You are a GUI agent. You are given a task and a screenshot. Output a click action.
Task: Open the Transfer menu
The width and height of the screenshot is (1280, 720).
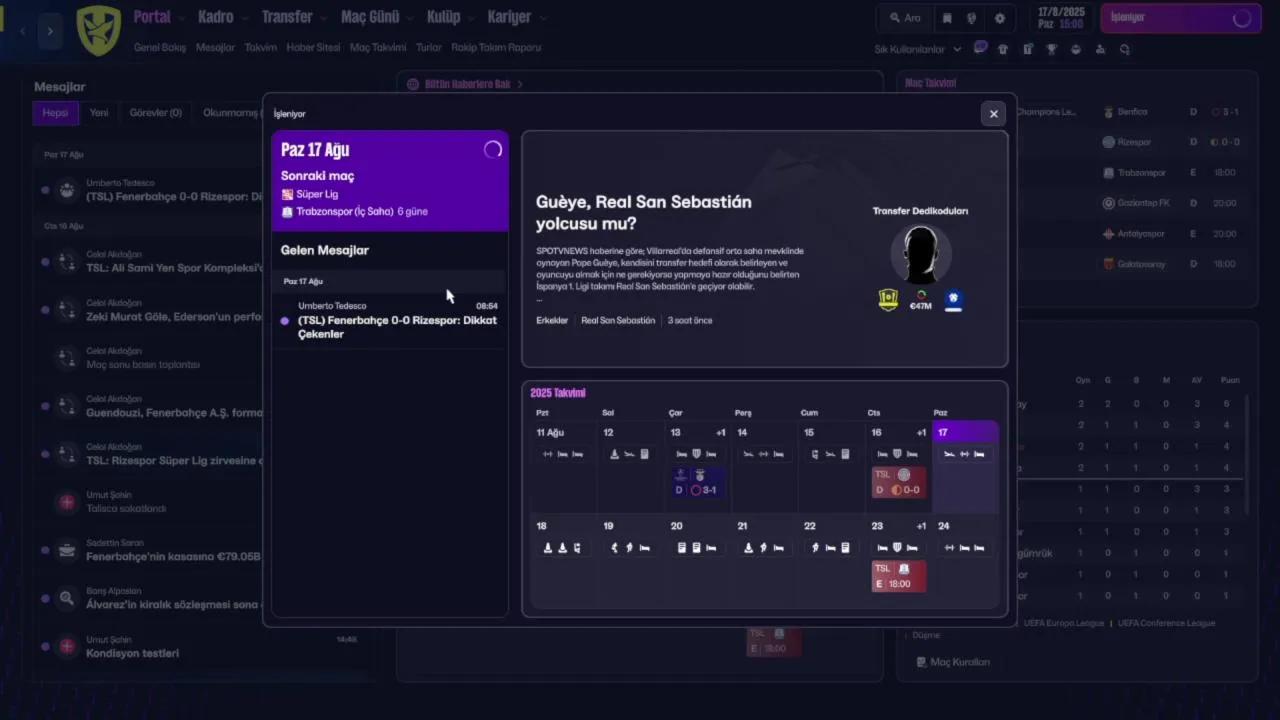(287, 17)
